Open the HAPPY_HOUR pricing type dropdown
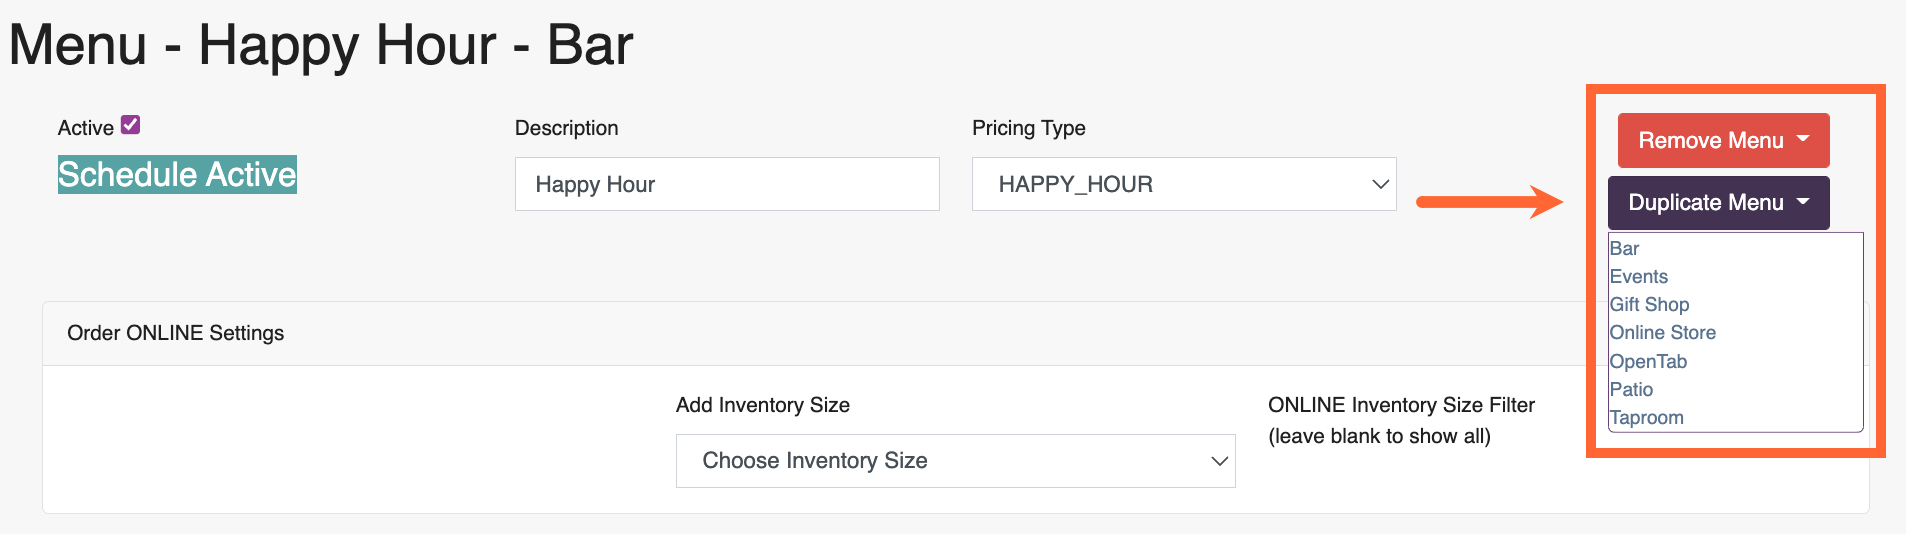The image size is (1906, 534). click(x=1184, y=184)
